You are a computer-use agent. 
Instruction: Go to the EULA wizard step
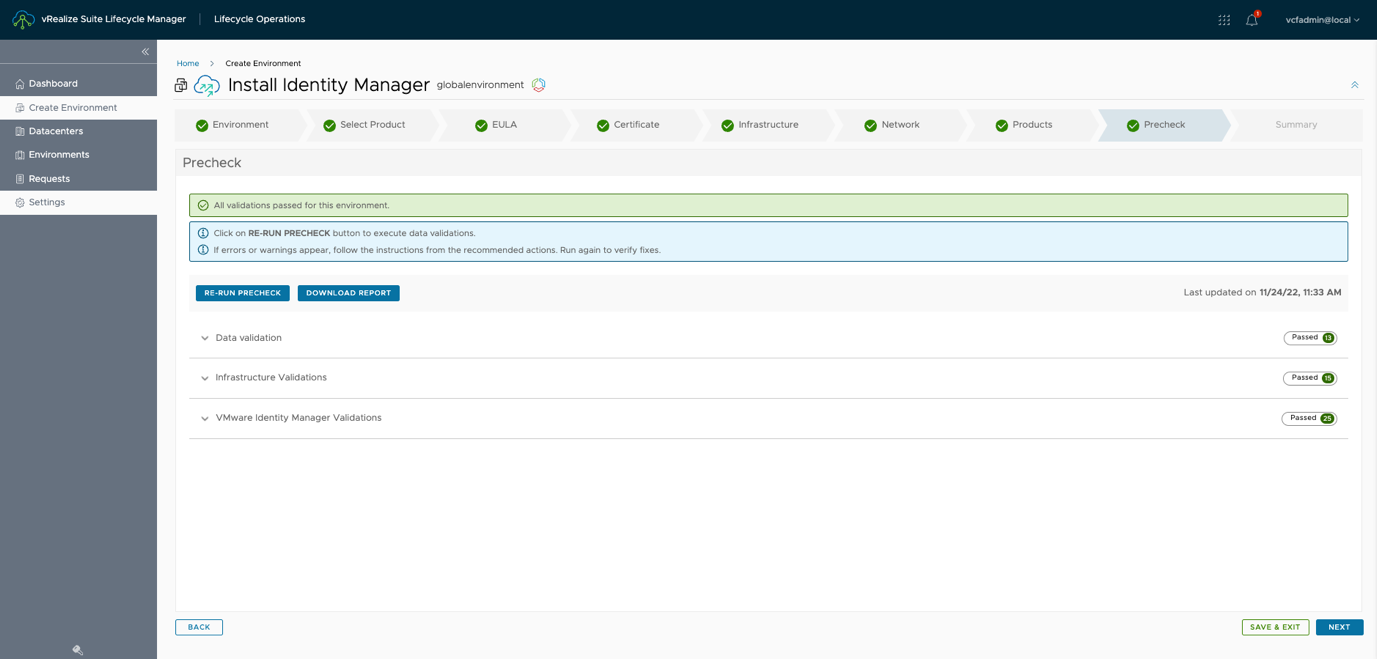(504, 125)
